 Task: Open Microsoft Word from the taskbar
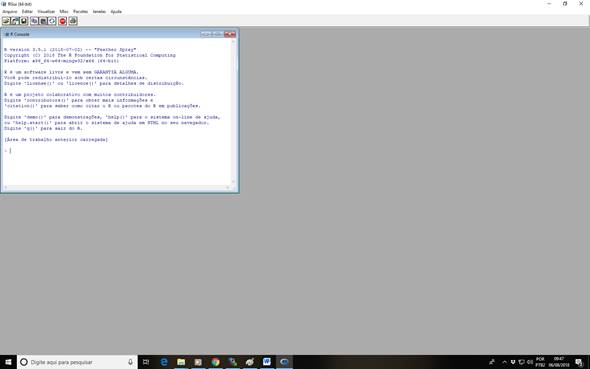(267, 362)
